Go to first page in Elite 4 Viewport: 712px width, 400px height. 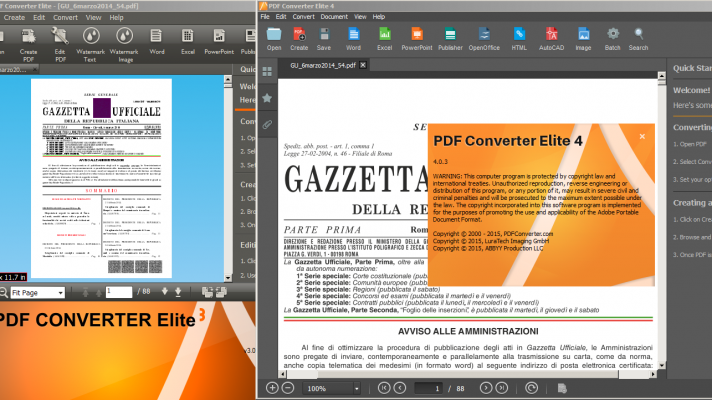tap(384, 388)
